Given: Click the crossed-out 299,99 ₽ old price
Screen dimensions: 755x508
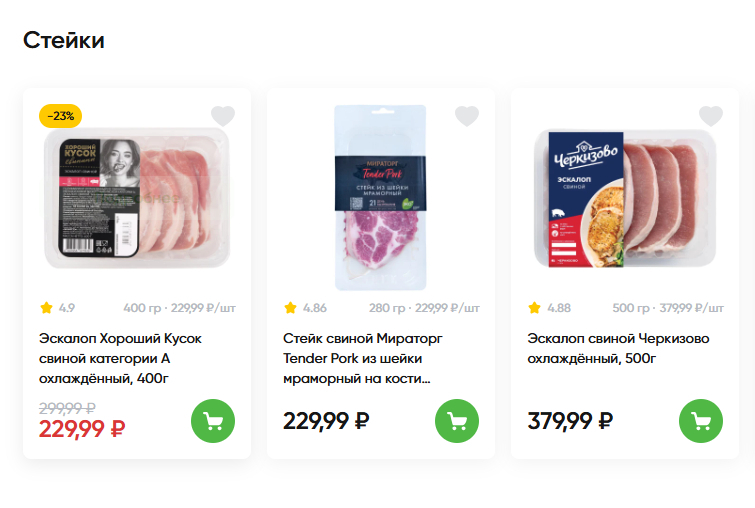Looking at the screenshot, I should 67,407.
